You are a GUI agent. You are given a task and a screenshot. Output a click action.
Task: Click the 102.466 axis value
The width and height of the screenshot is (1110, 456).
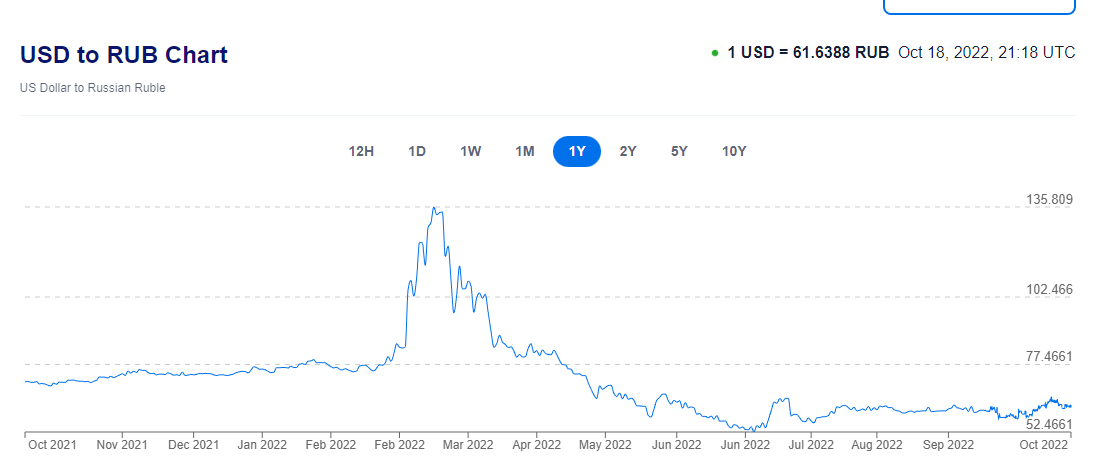1050,290
